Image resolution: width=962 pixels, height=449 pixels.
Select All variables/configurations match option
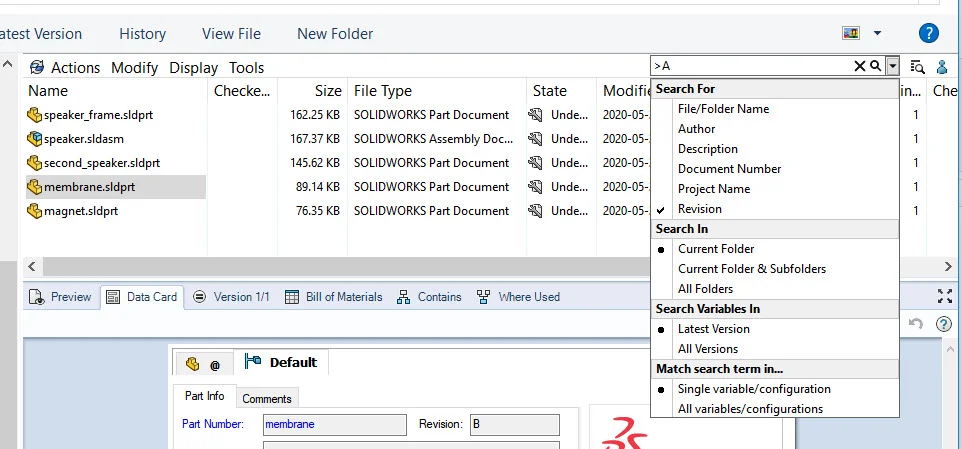(750, 409)
